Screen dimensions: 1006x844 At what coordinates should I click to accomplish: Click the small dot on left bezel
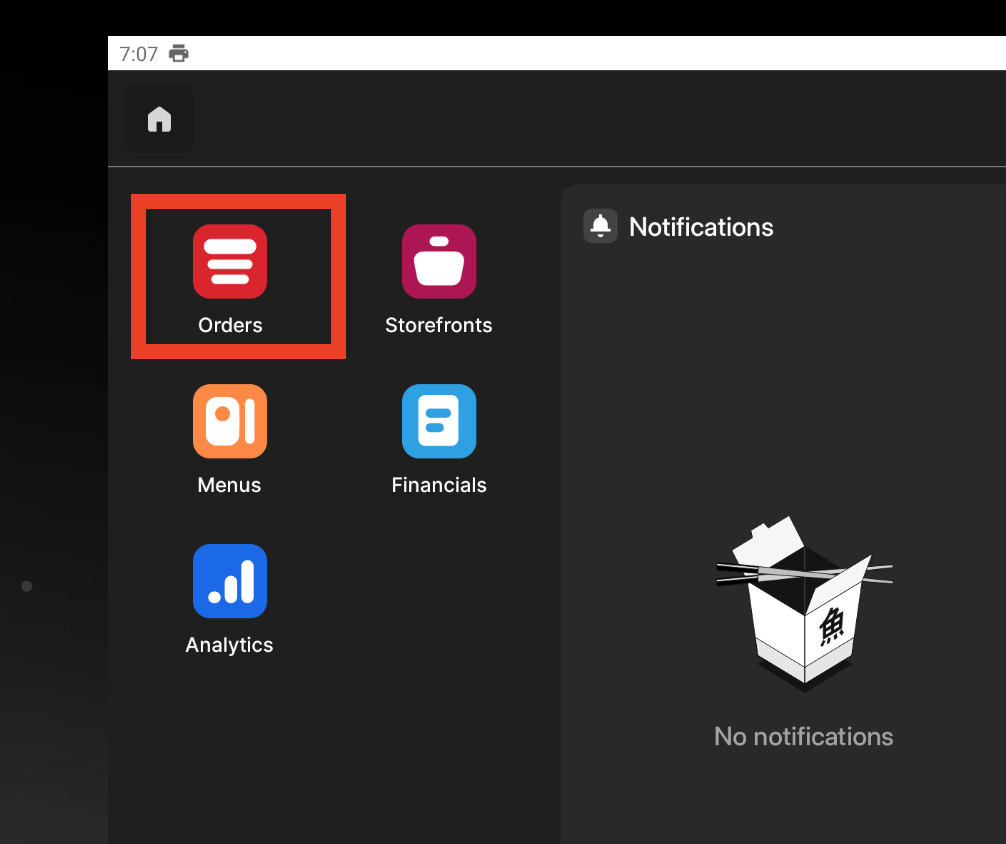27,586
